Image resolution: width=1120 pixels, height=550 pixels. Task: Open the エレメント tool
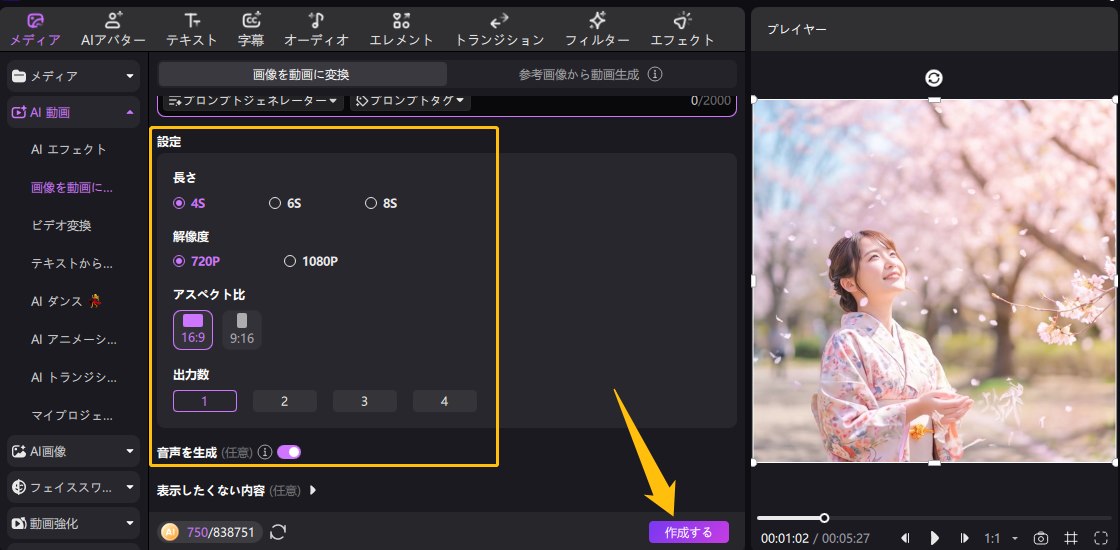click(401, 29)
